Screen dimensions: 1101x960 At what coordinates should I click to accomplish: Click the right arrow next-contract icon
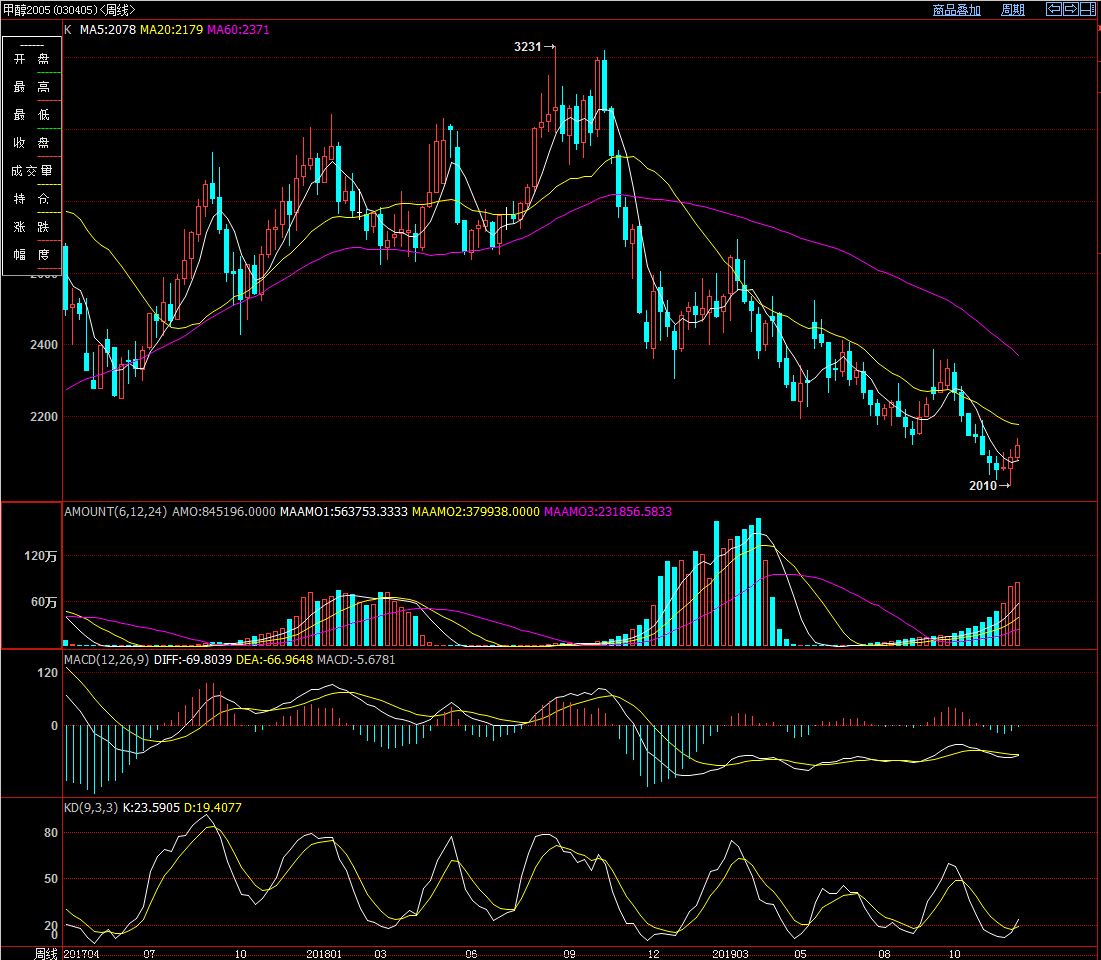1070,9
